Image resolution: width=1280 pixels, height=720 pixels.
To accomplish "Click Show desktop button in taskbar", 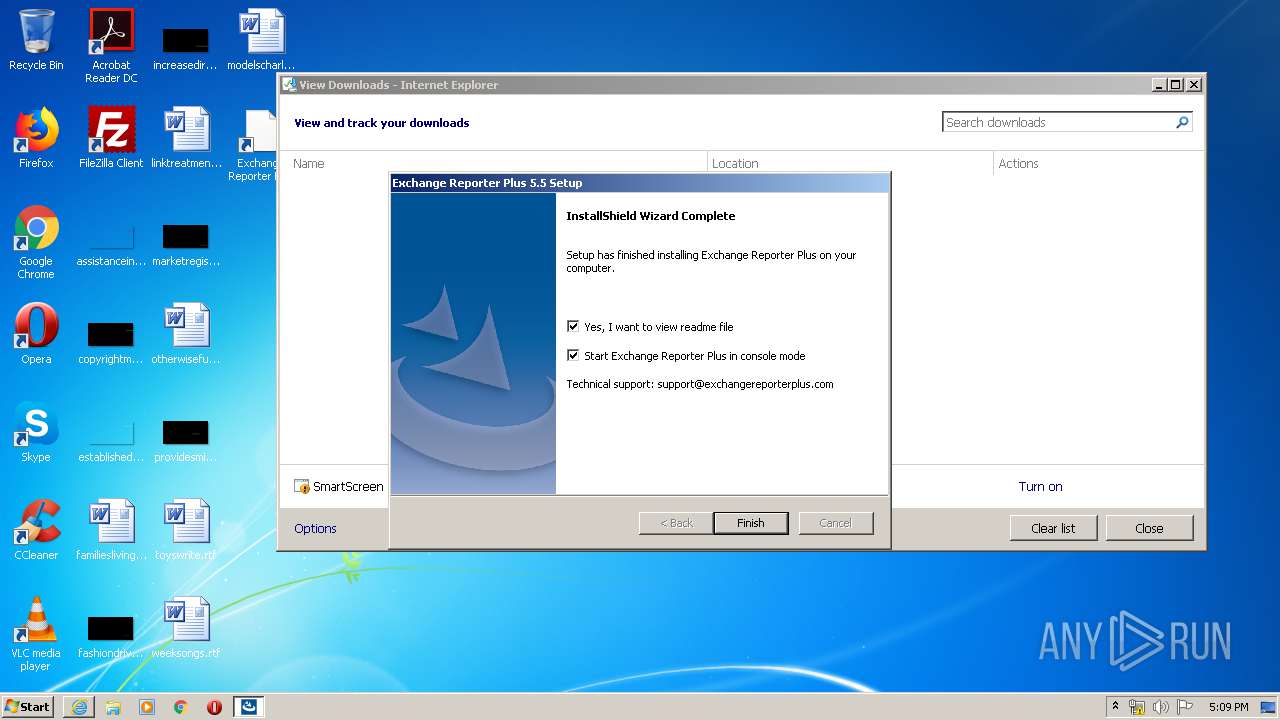I will click(1269, 707).
